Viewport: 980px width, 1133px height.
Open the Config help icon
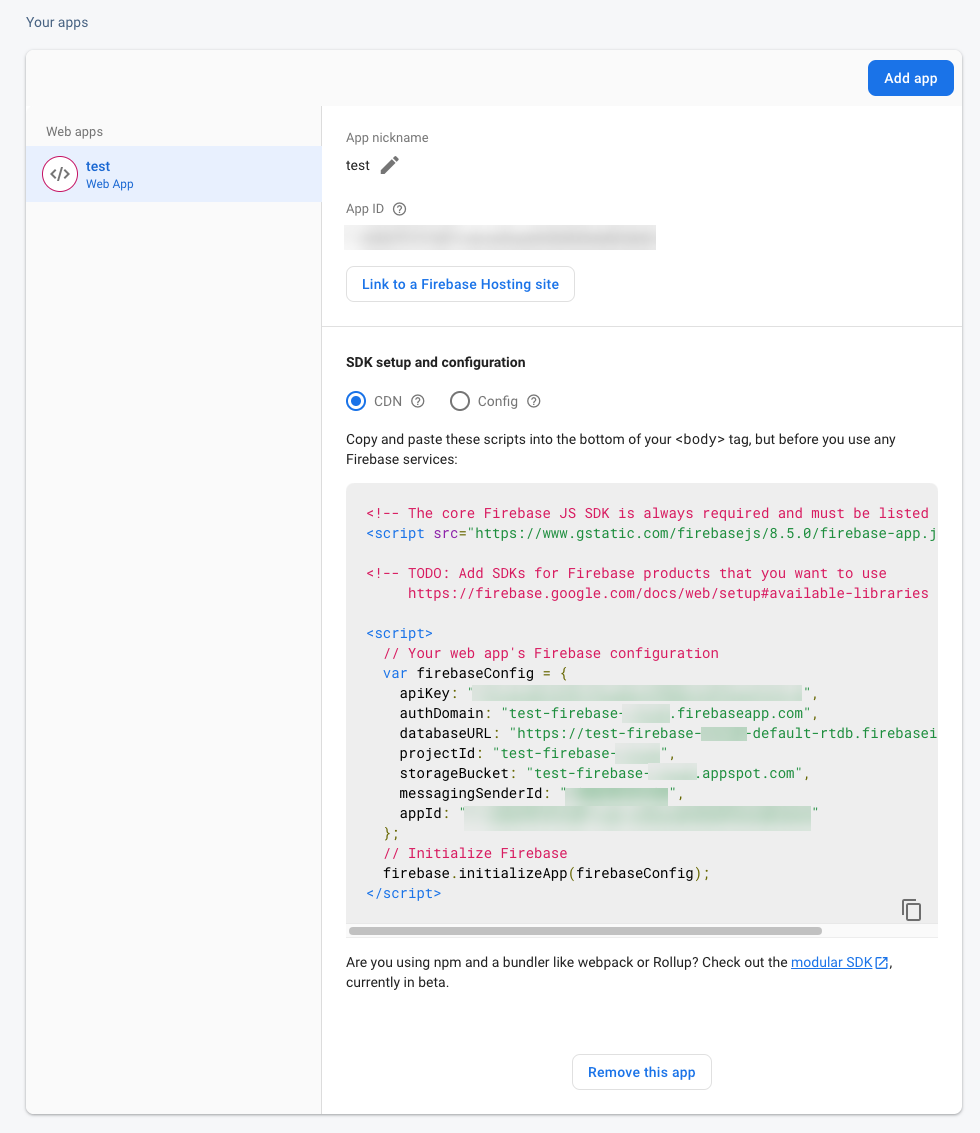[x=533, y=401]
